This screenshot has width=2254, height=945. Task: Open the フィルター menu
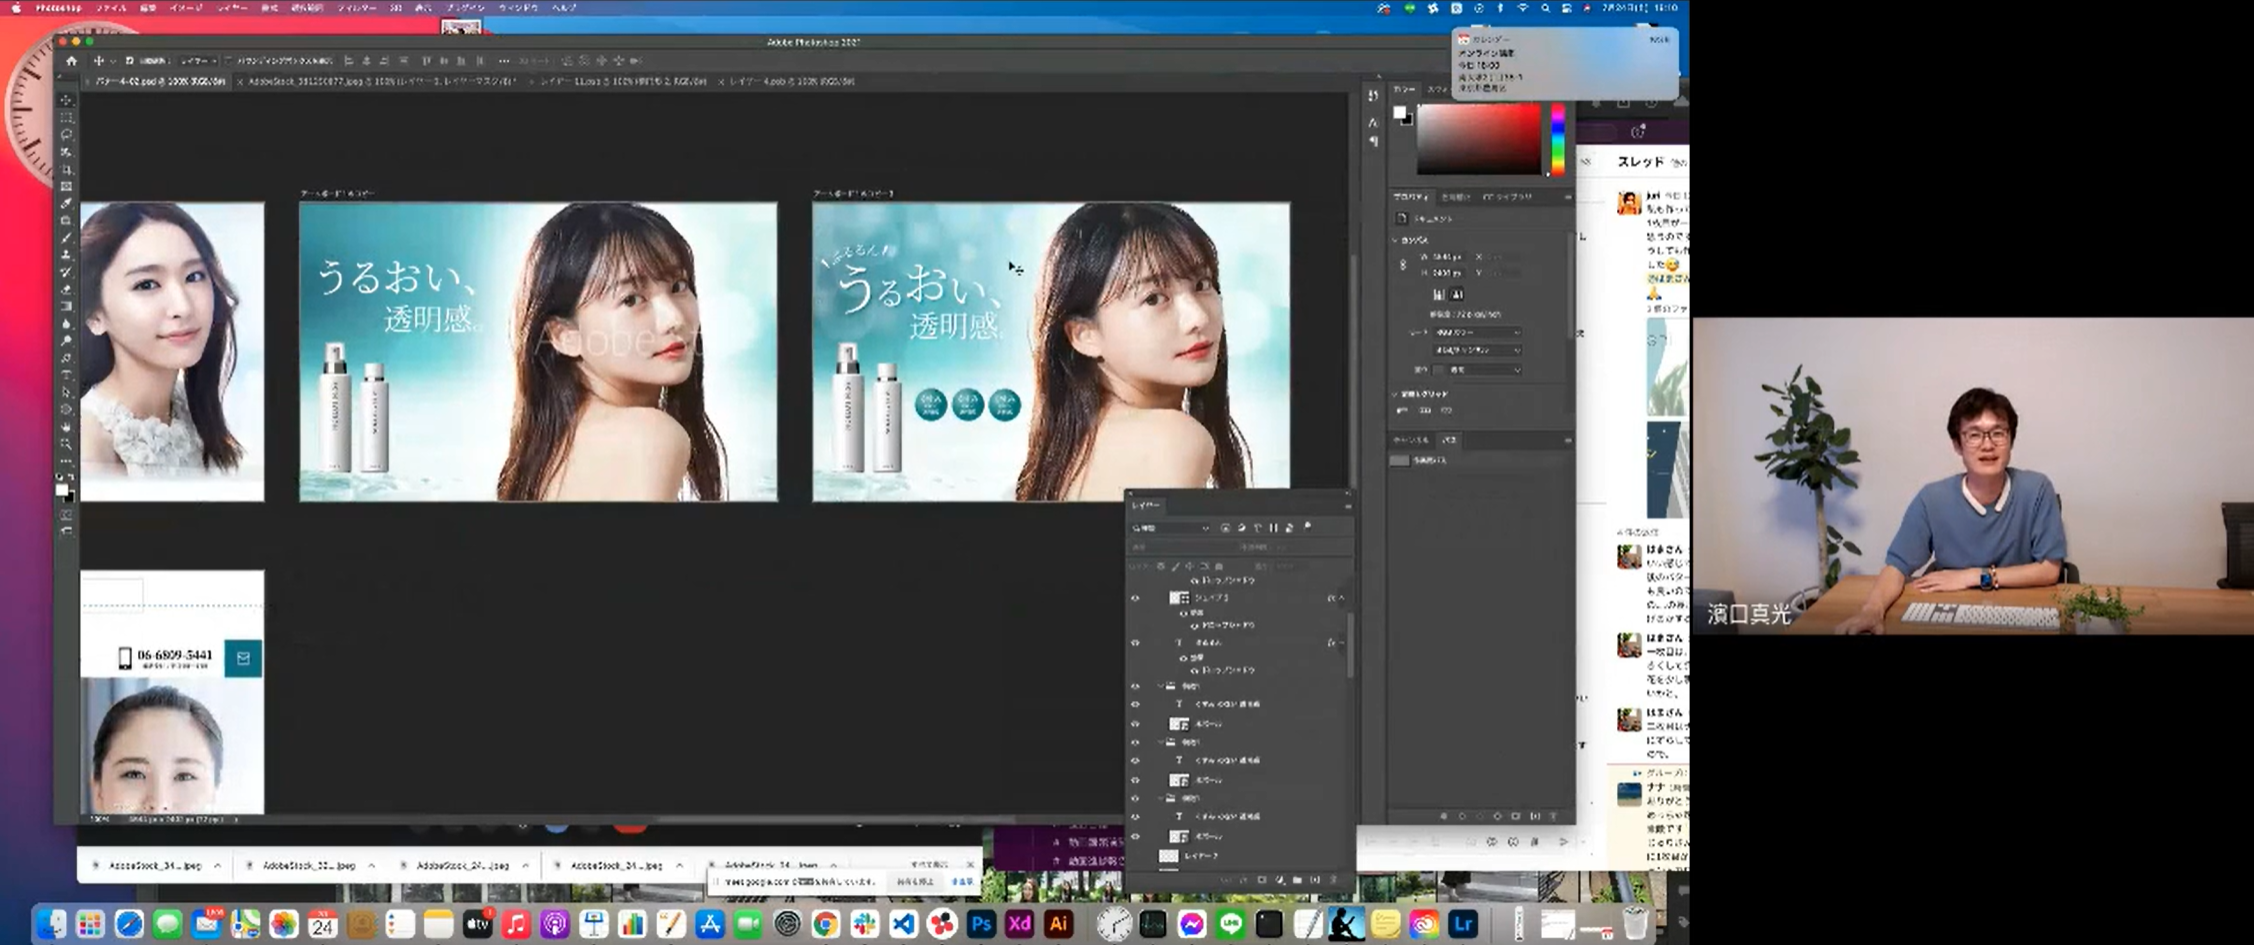[x=356, y=7]
